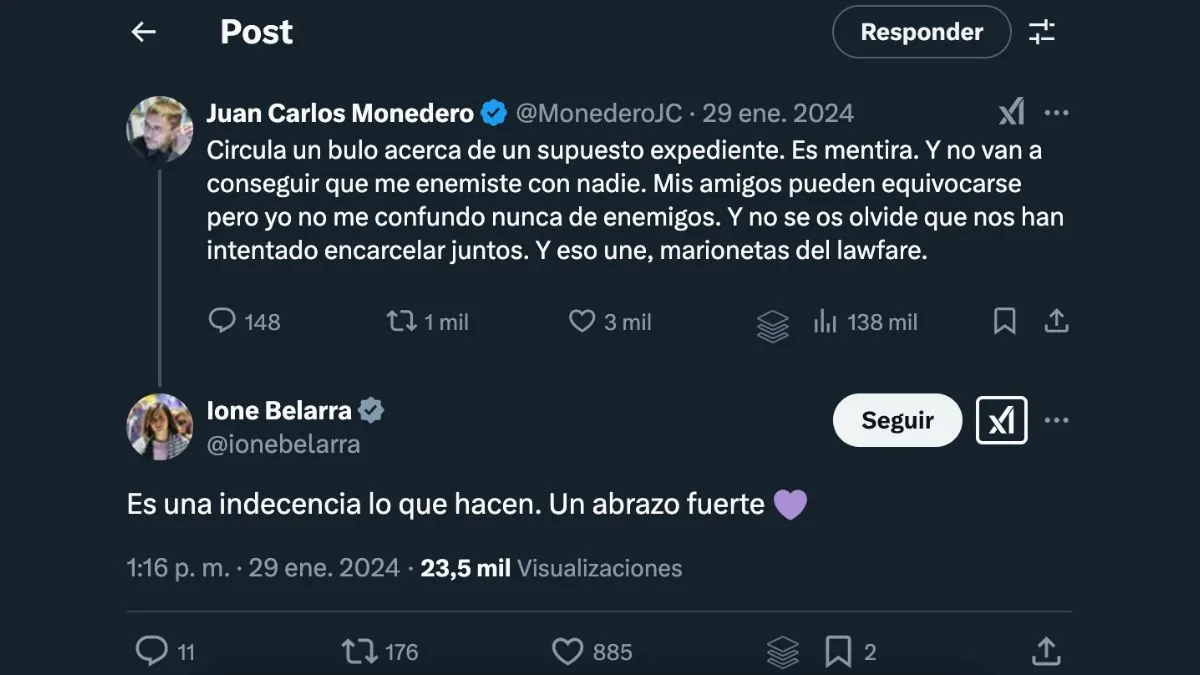Share Juan Carlos Monedero's post

coord(1056,321)
